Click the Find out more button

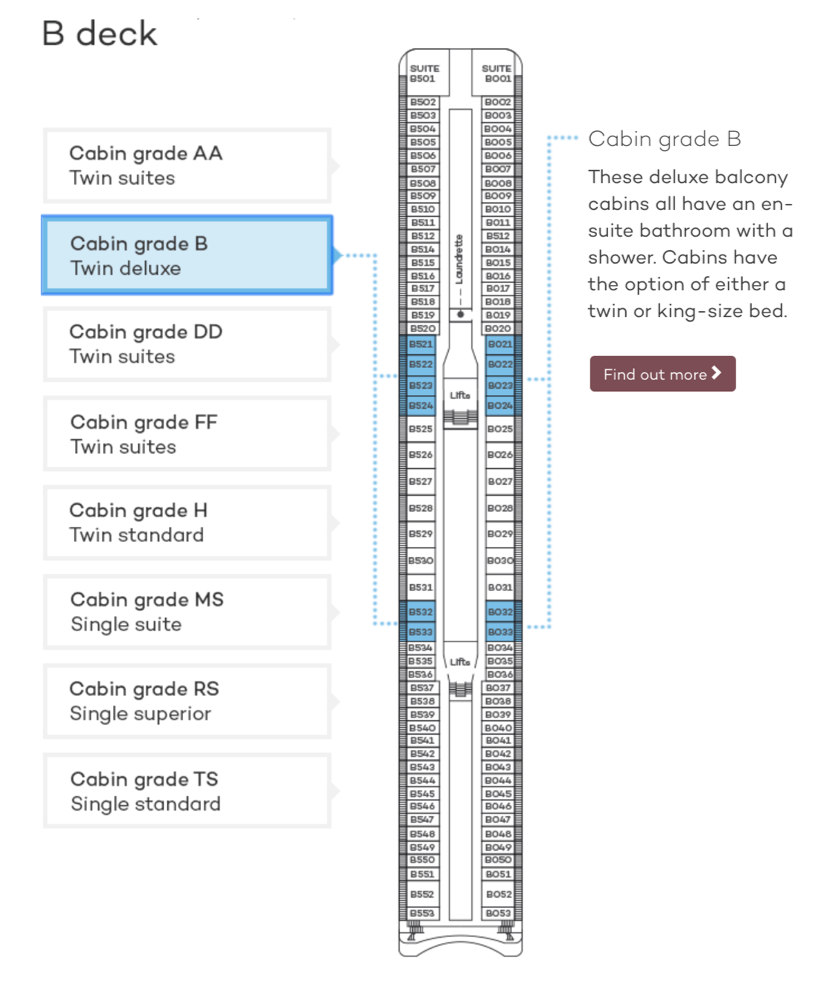pyautogui.click(x=663, y=374)
